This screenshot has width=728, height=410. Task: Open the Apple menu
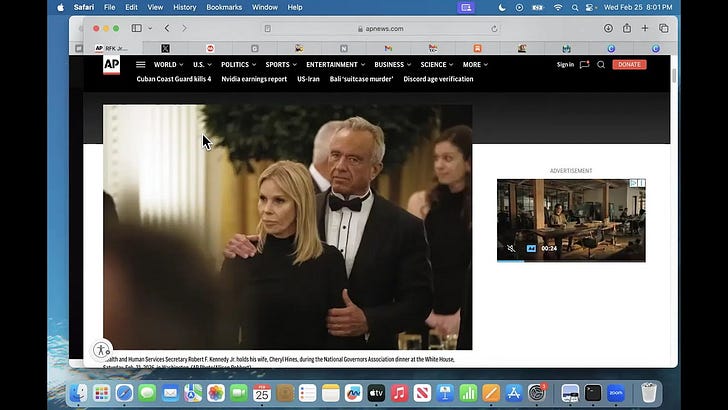(60, 7)
